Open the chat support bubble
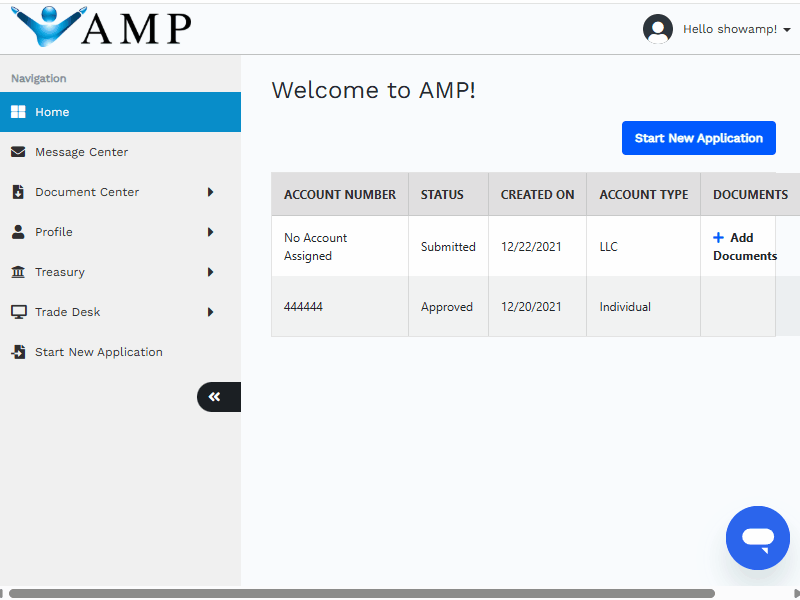This screenshot has width=800, height=600. [758, 538]
